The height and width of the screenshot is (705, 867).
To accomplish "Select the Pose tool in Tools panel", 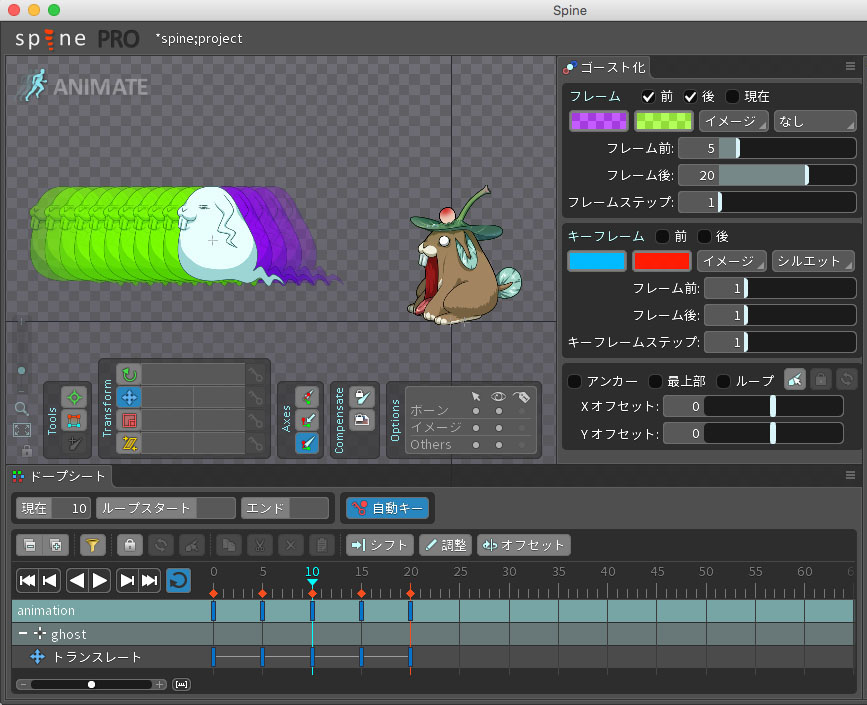I will [x=74, y=397].
